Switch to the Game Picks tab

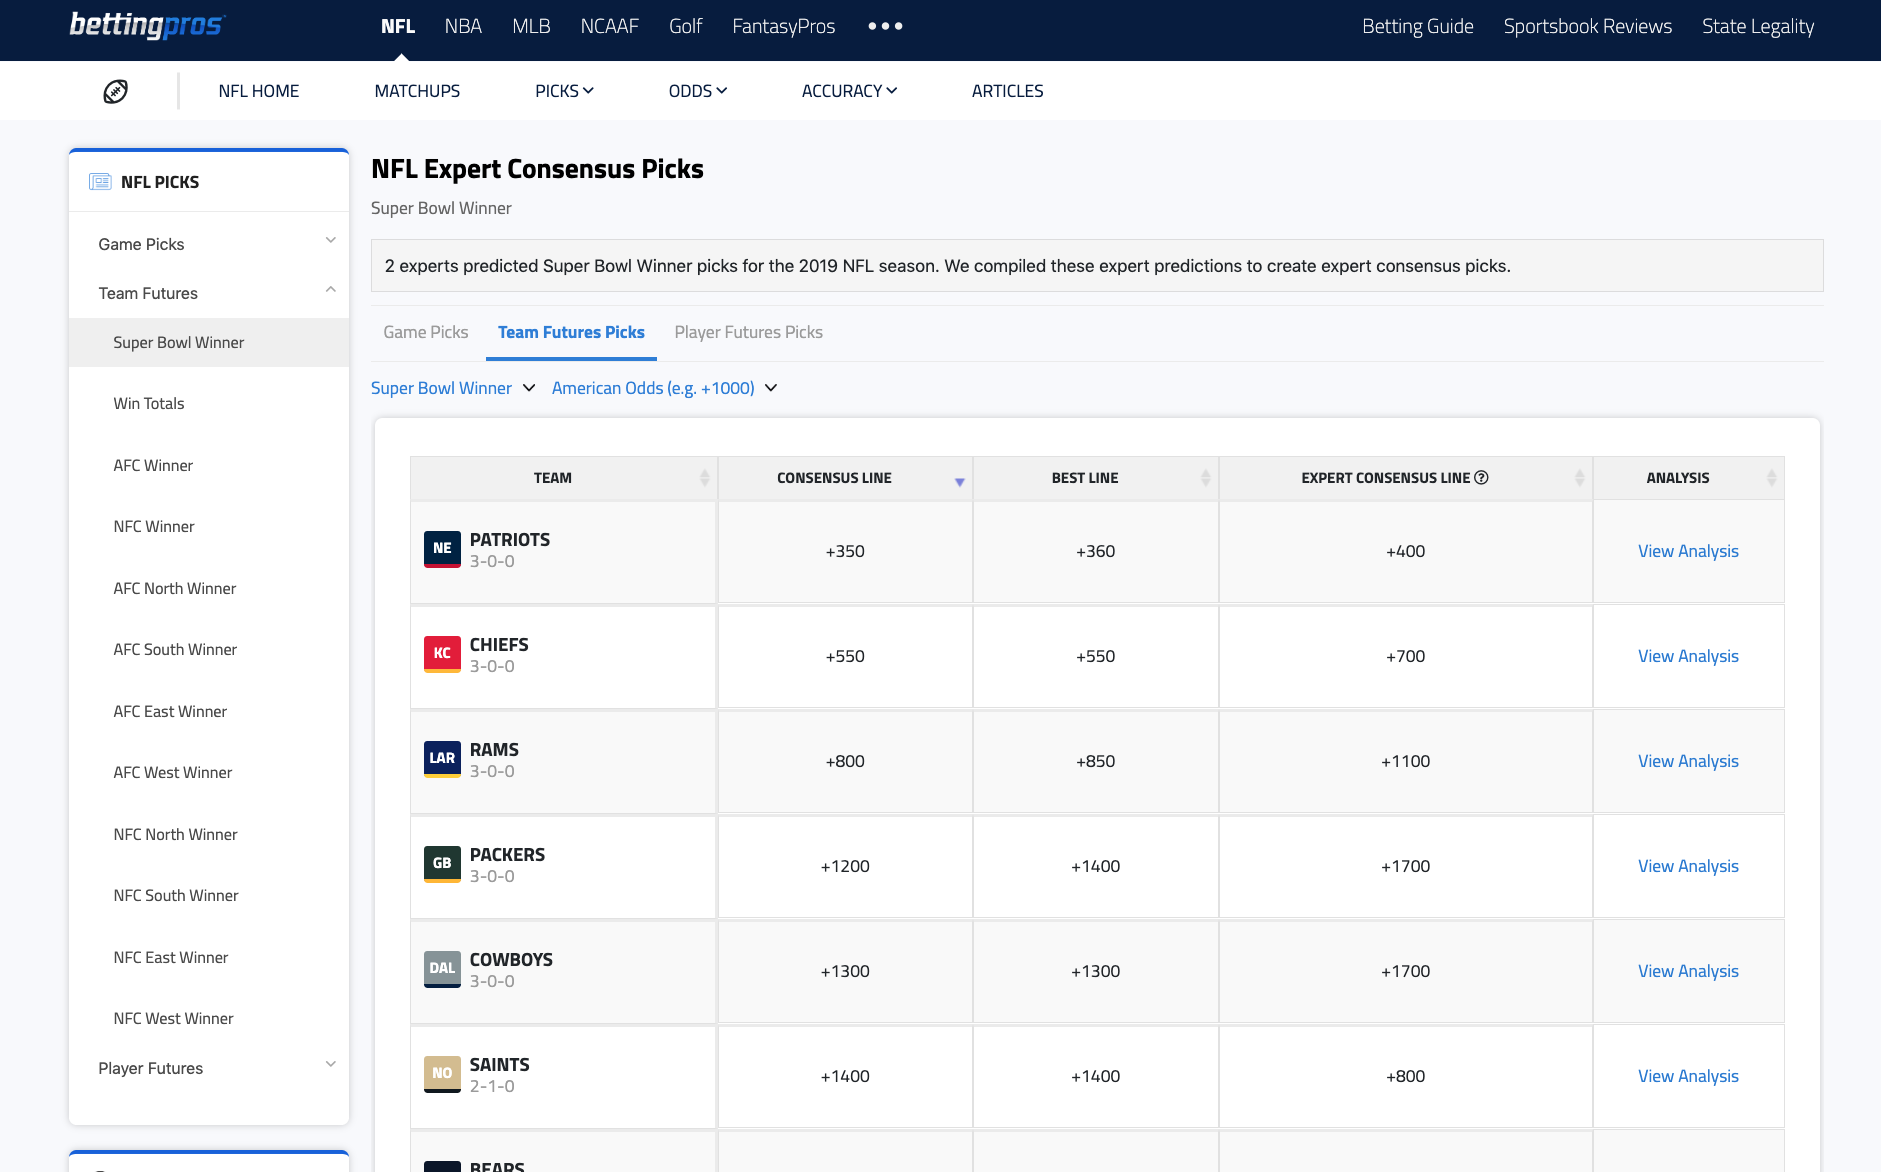click(426, 332)
